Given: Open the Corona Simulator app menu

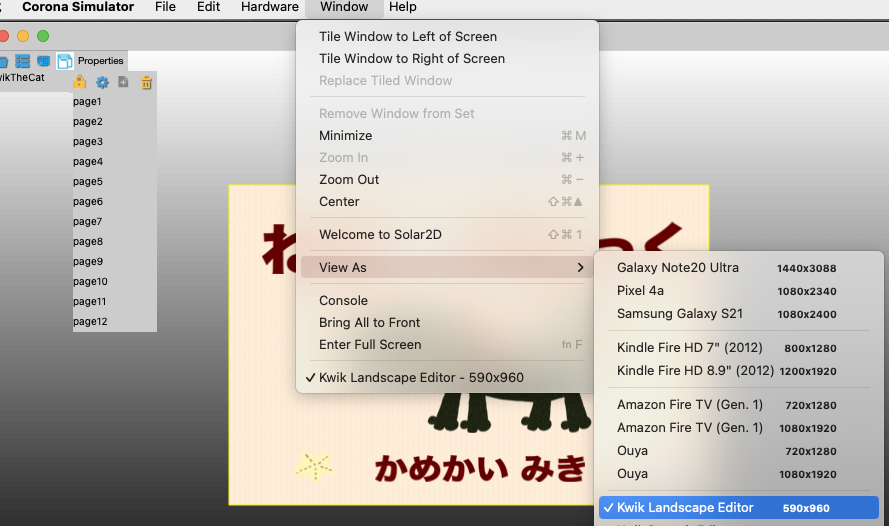Looking at the screenshot, I should pyautogui.click(x=78, y=7).
